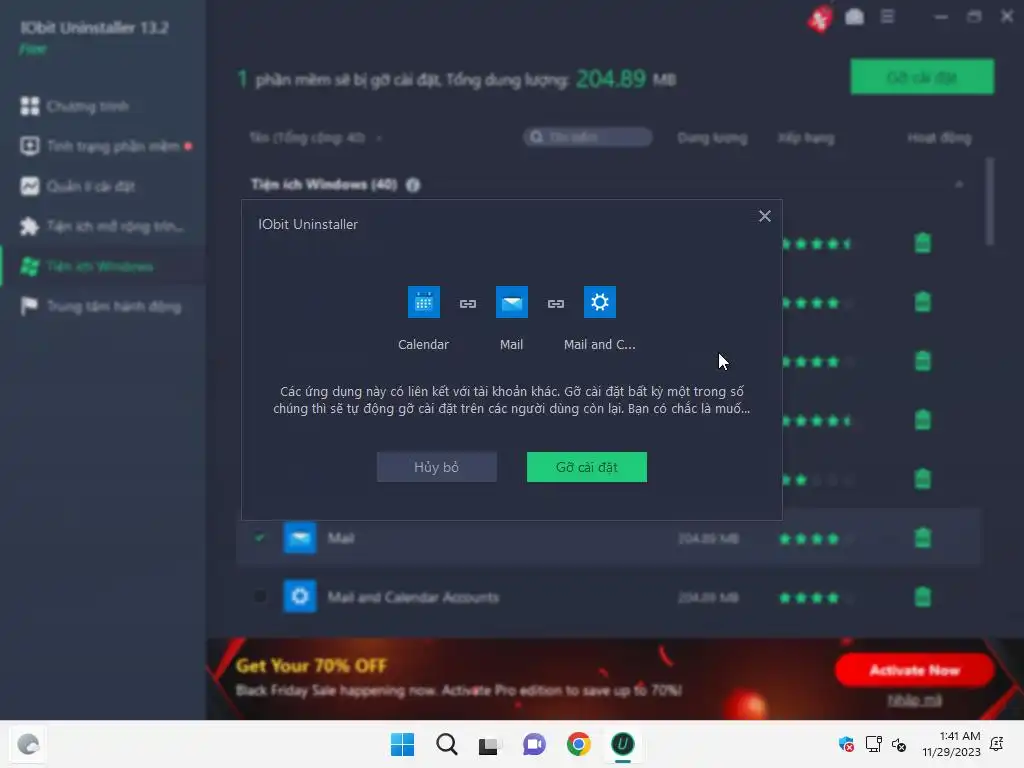Click the puzzle-piece extensions icon
The width and height of the screenshot is (1024, 768).
29,227
